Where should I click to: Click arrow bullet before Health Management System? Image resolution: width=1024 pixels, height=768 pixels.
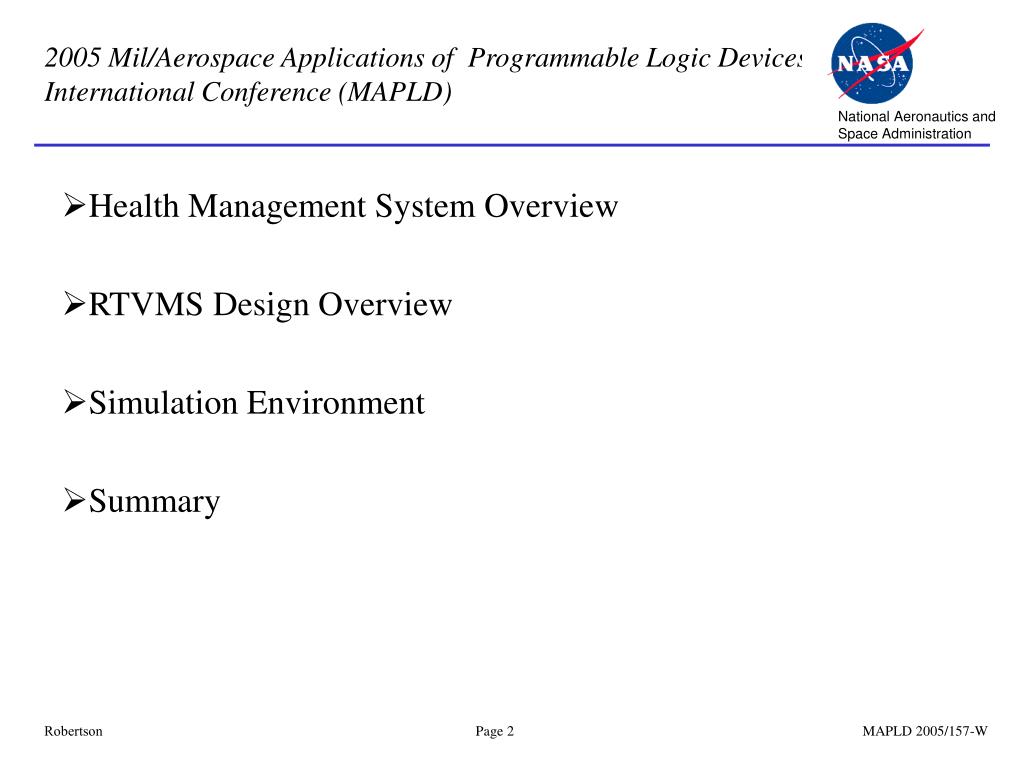click(74, 206)
